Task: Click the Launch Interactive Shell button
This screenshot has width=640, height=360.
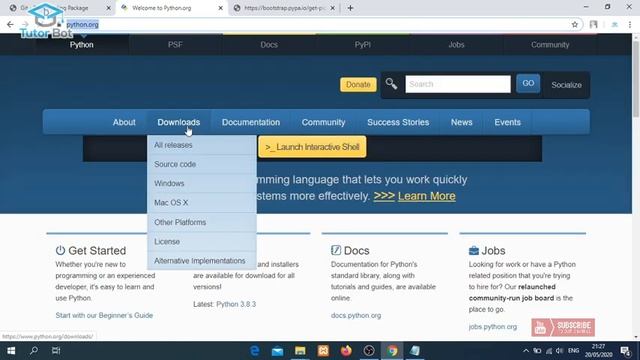Action: point(312,147)
